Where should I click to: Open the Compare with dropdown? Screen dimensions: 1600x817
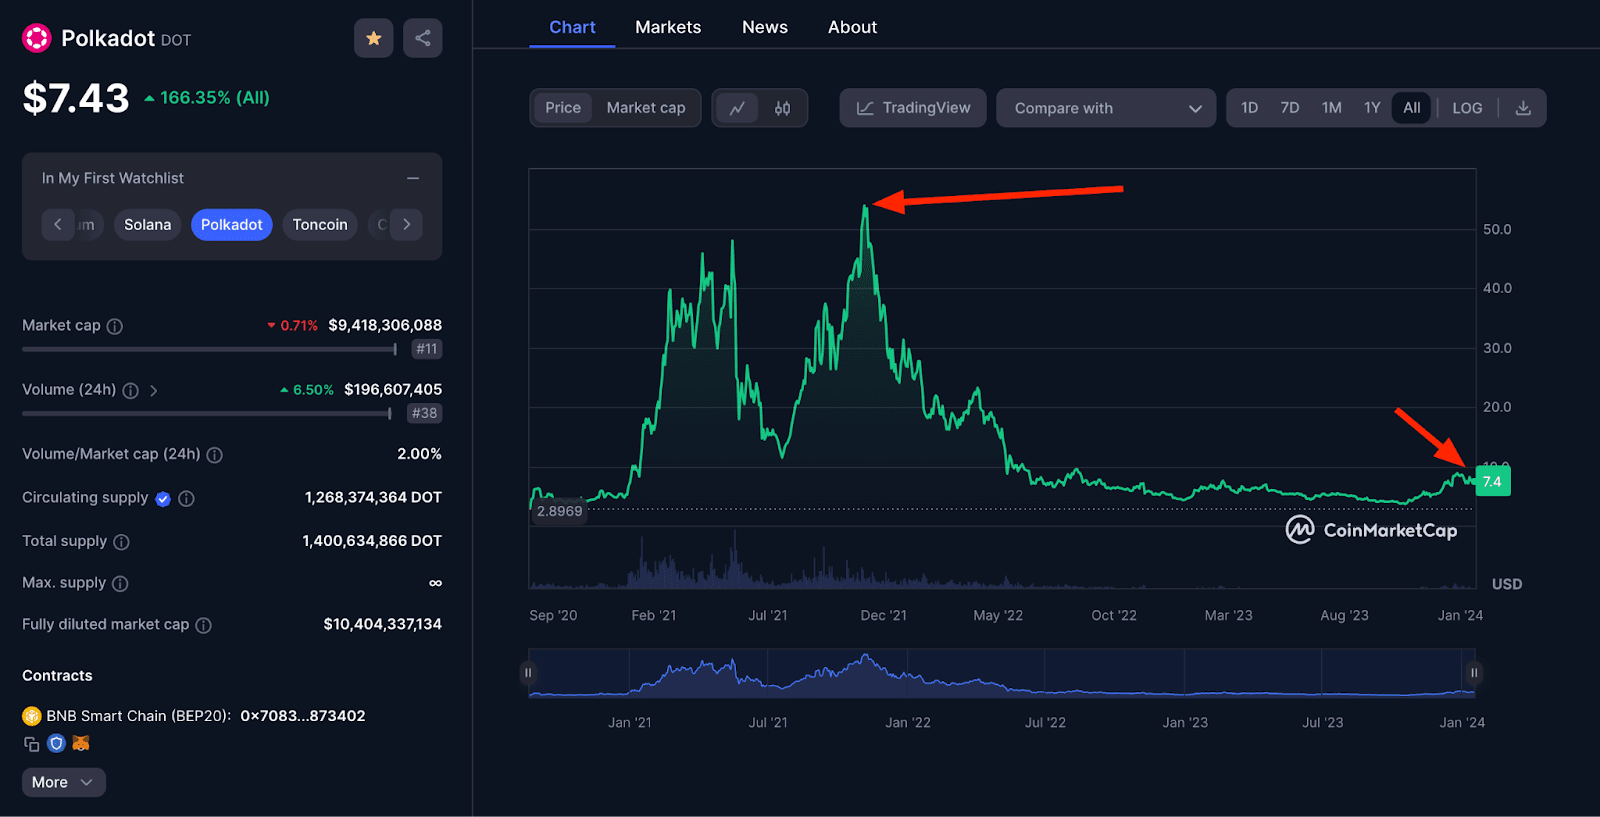pos(1106,108)
